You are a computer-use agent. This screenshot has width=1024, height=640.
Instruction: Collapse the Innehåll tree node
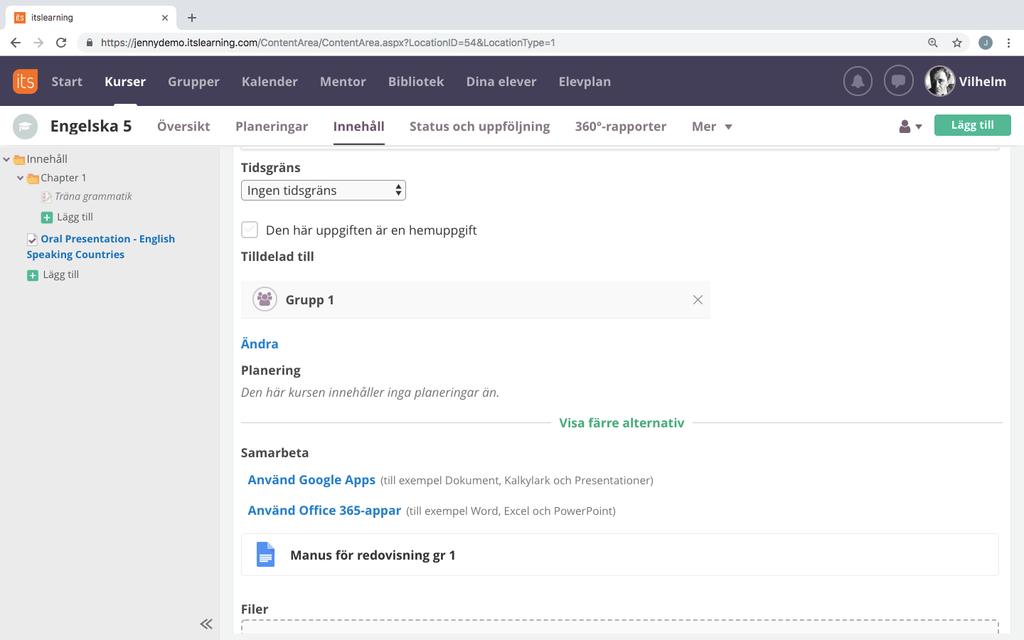point(7,159)
